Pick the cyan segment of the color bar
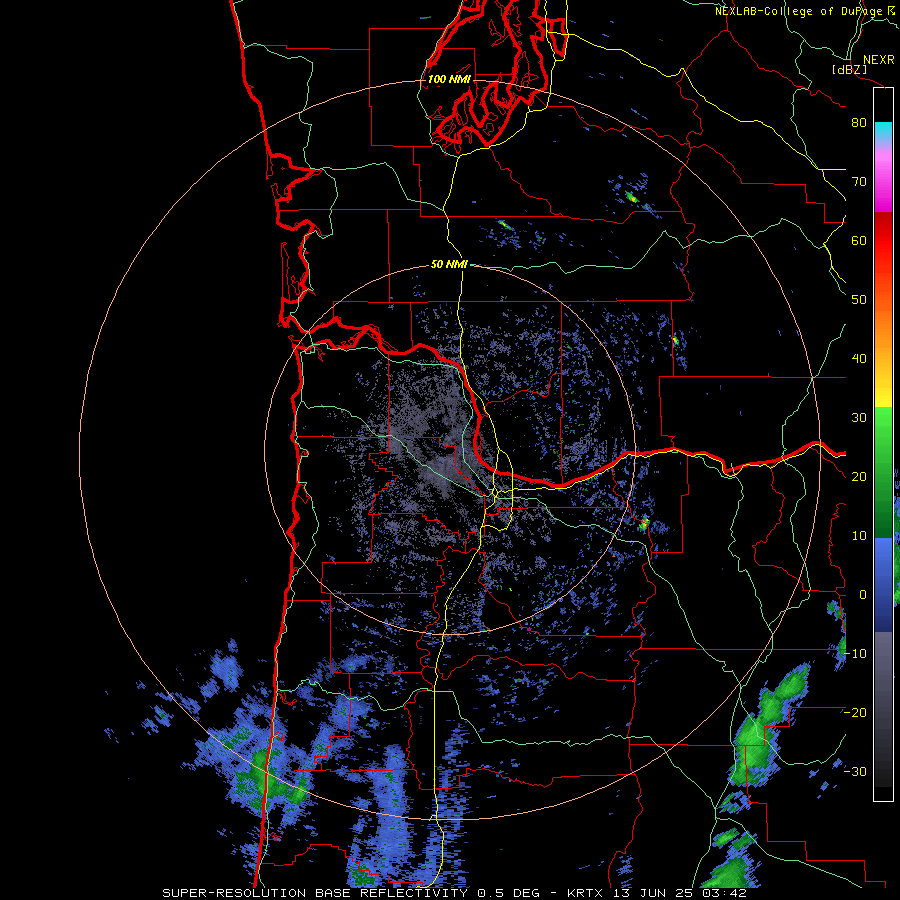The height and width of the screenshot is (900, 900). coord(883,131)
